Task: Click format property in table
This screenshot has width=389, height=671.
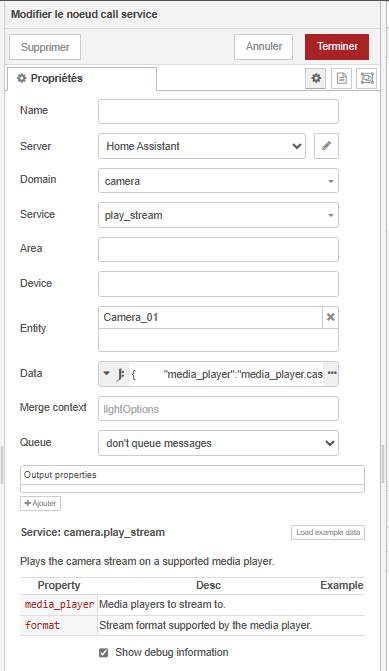Action: coord(42,626)
